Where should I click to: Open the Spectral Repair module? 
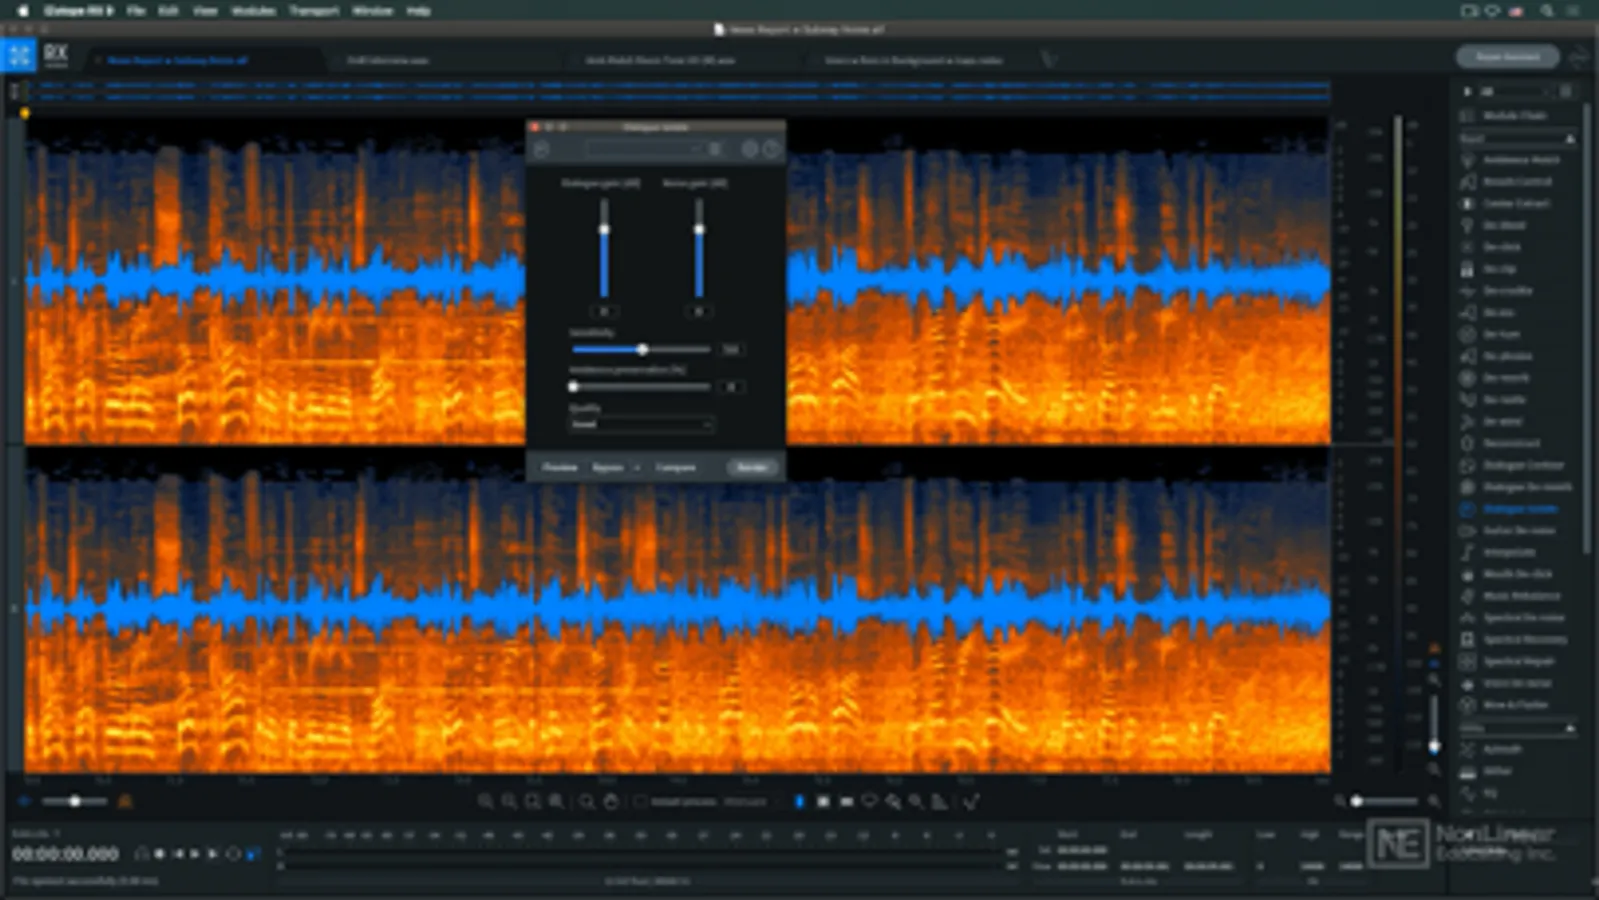click(x=1518, y=661)
